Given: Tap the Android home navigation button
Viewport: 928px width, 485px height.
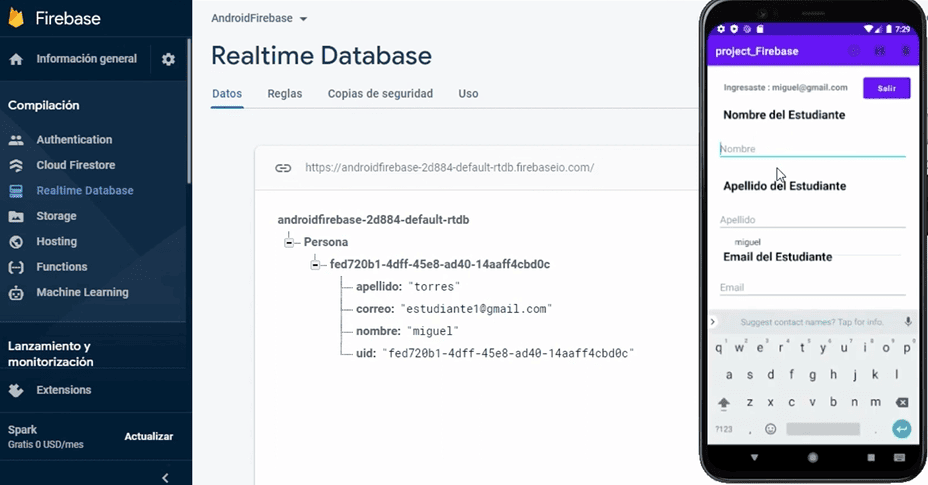Looking at the screenshot, I should (813, 457).
